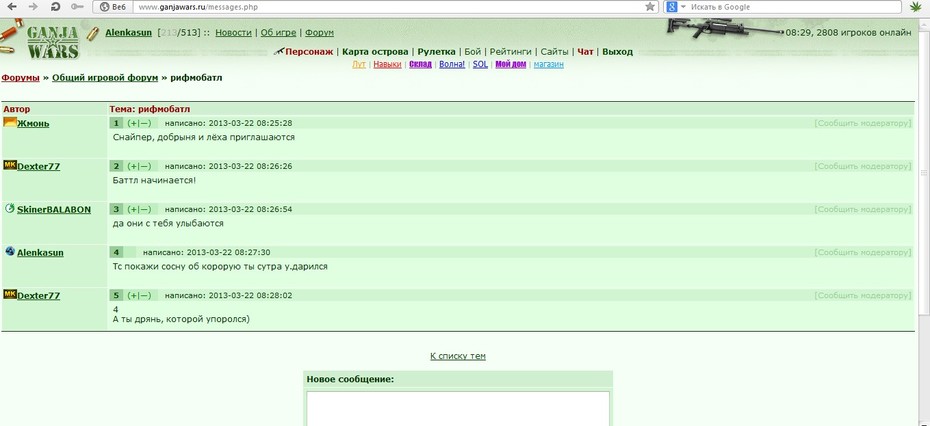Downvote post 1 with the minus sign

[x=145, y=123]
